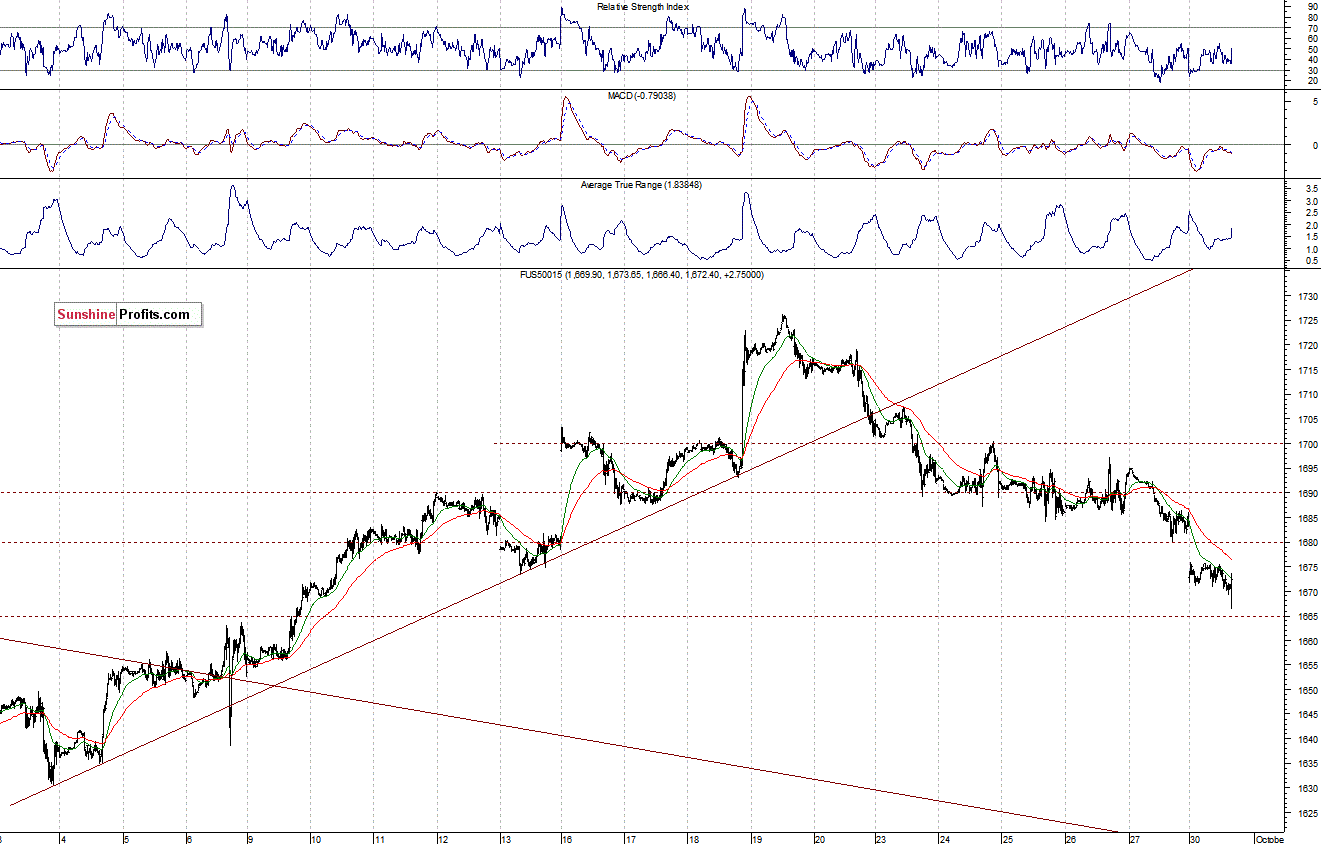The image size is (1321, 844).
Task: Click the RSI 90 axis label
Action: pyautogui.click(x=1311, y=7)
